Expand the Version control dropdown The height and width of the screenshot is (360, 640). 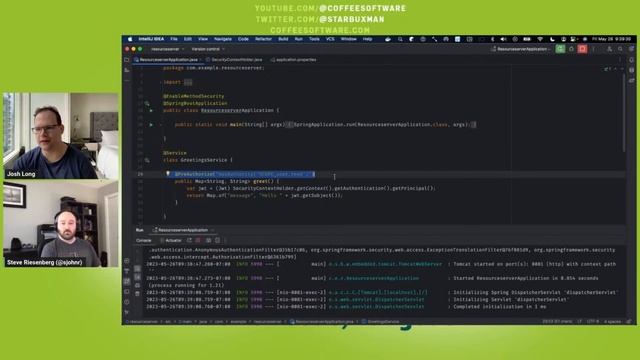[208, 49]
